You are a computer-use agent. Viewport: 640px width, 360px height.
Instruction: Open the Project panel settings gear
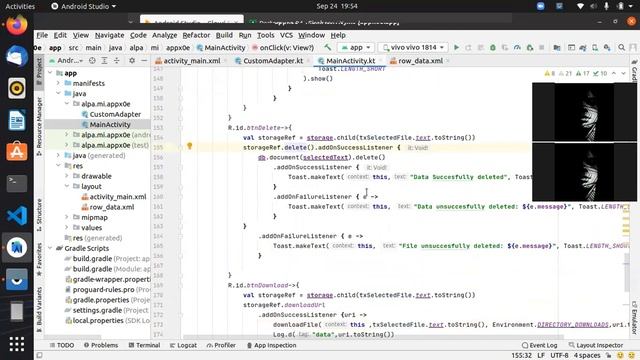(132, 60)
